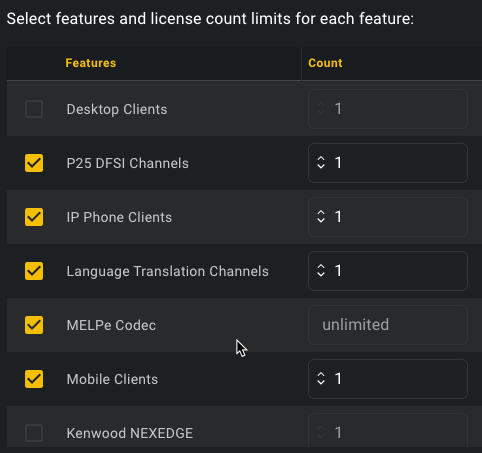This screenshot has height=453, width=482.
Task: Sort by the Count column header
Action: (x=325, y=63)
